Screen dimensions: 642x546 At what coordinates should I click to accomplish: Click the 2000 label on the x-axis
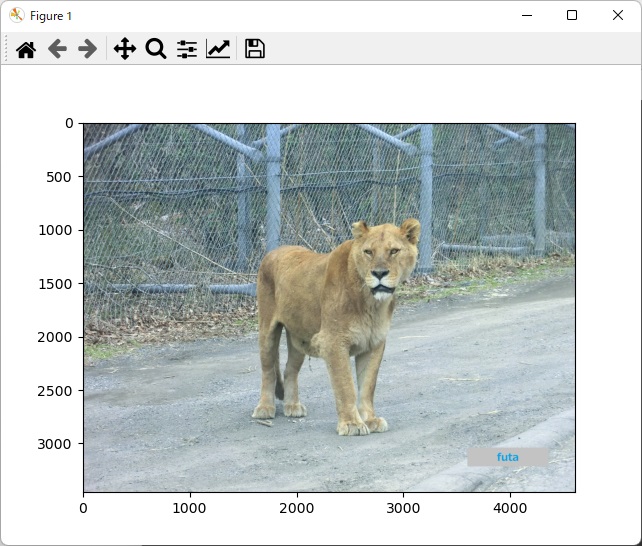(x=296, y=509)
